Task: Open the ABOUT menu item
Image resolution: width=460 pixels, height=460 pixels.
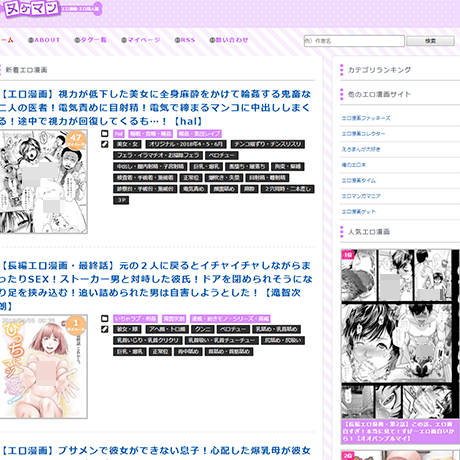Action: [x=44, y=40]
